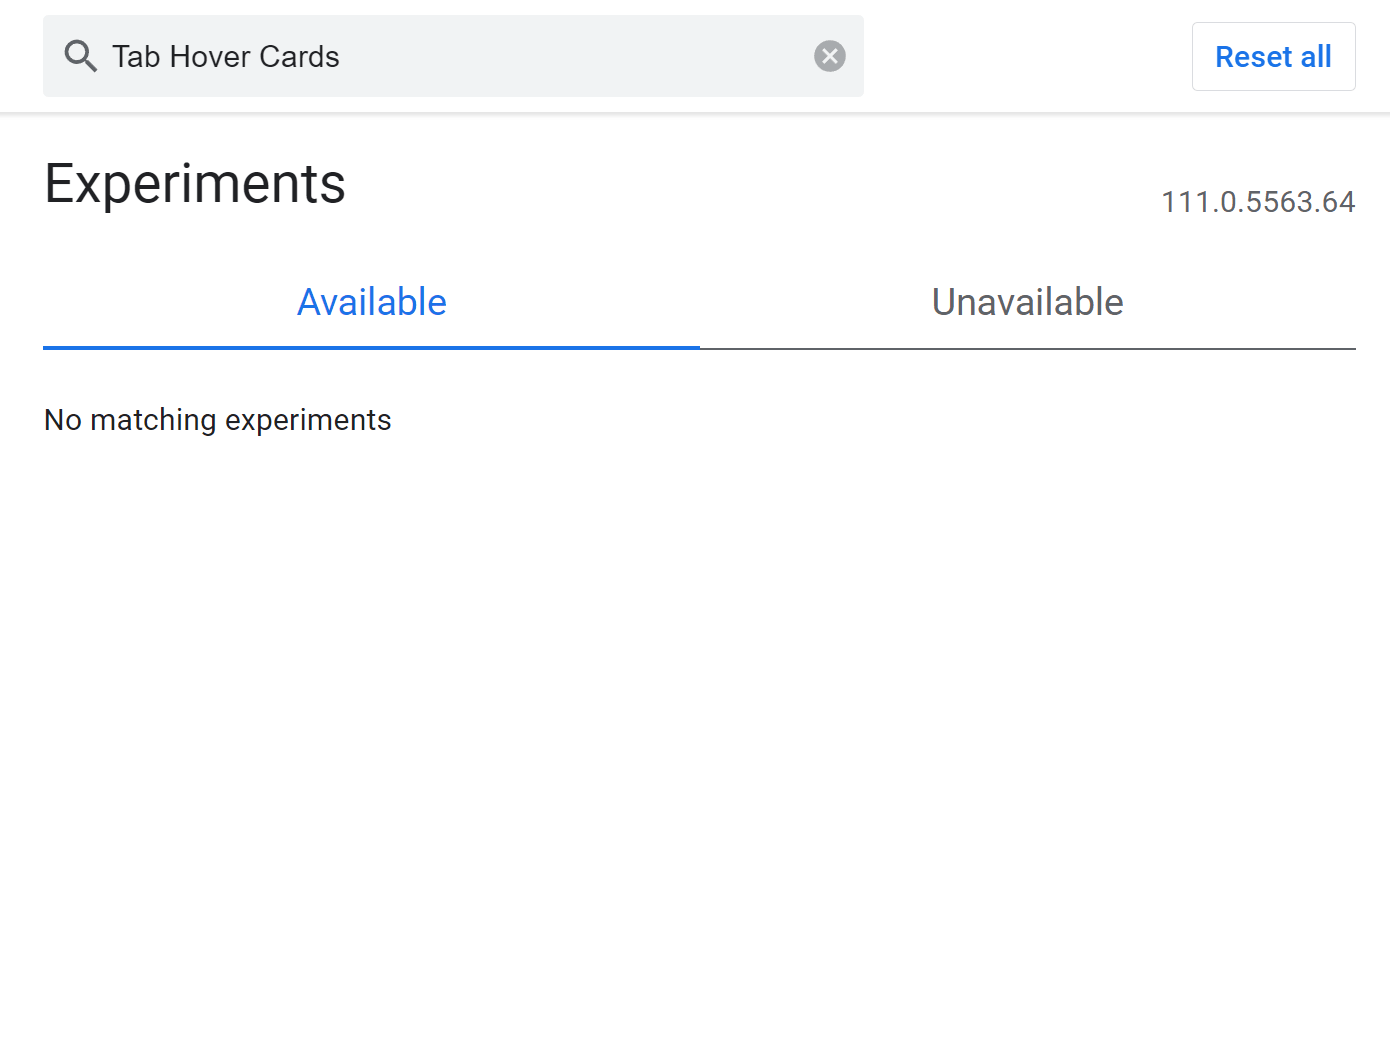
Task: Reset all experiment flags to default
Action: pyautogui.click(x=1273, y=56)
